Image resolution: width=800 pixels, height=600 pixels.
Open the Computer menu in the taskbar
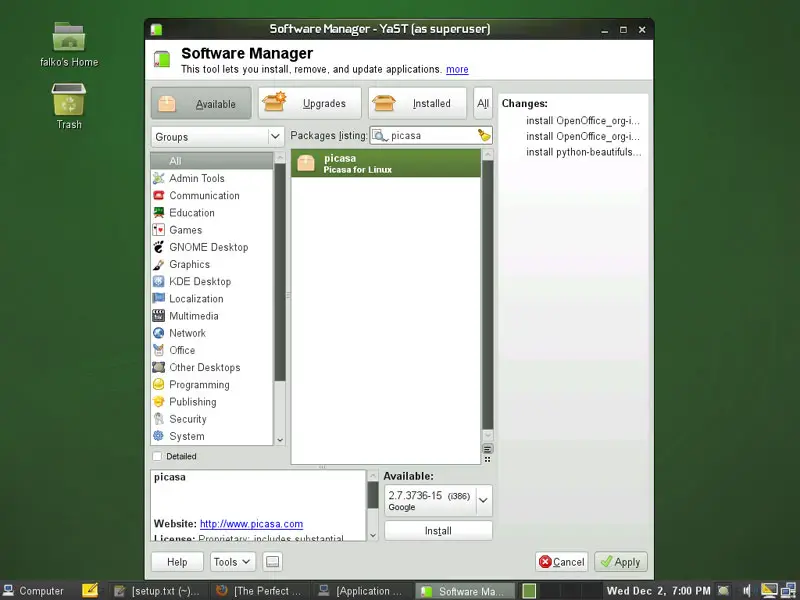click(35, 591)
